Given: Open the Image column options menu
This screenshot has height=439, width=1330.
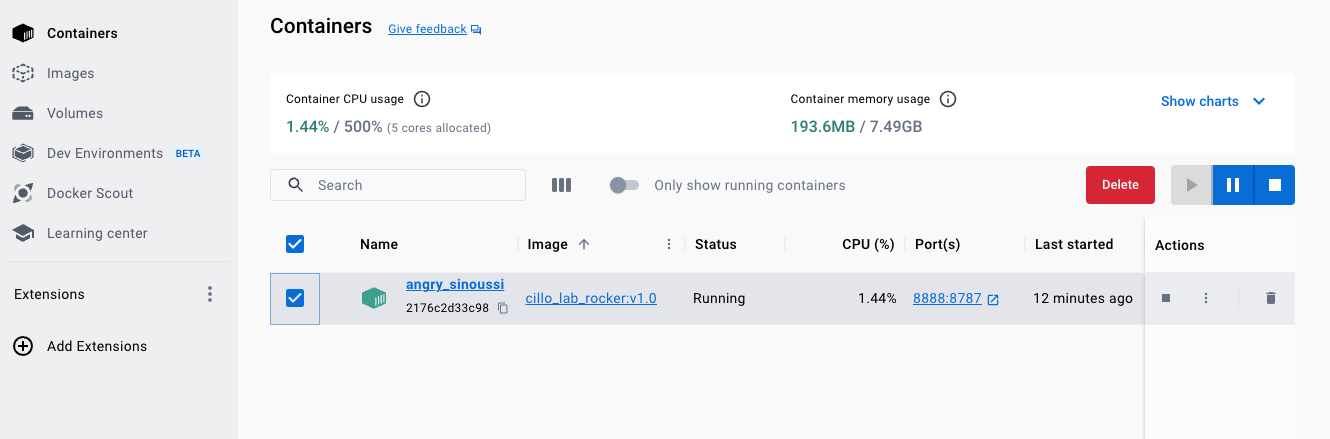Looking at the screenshot, I should [669, 244].
